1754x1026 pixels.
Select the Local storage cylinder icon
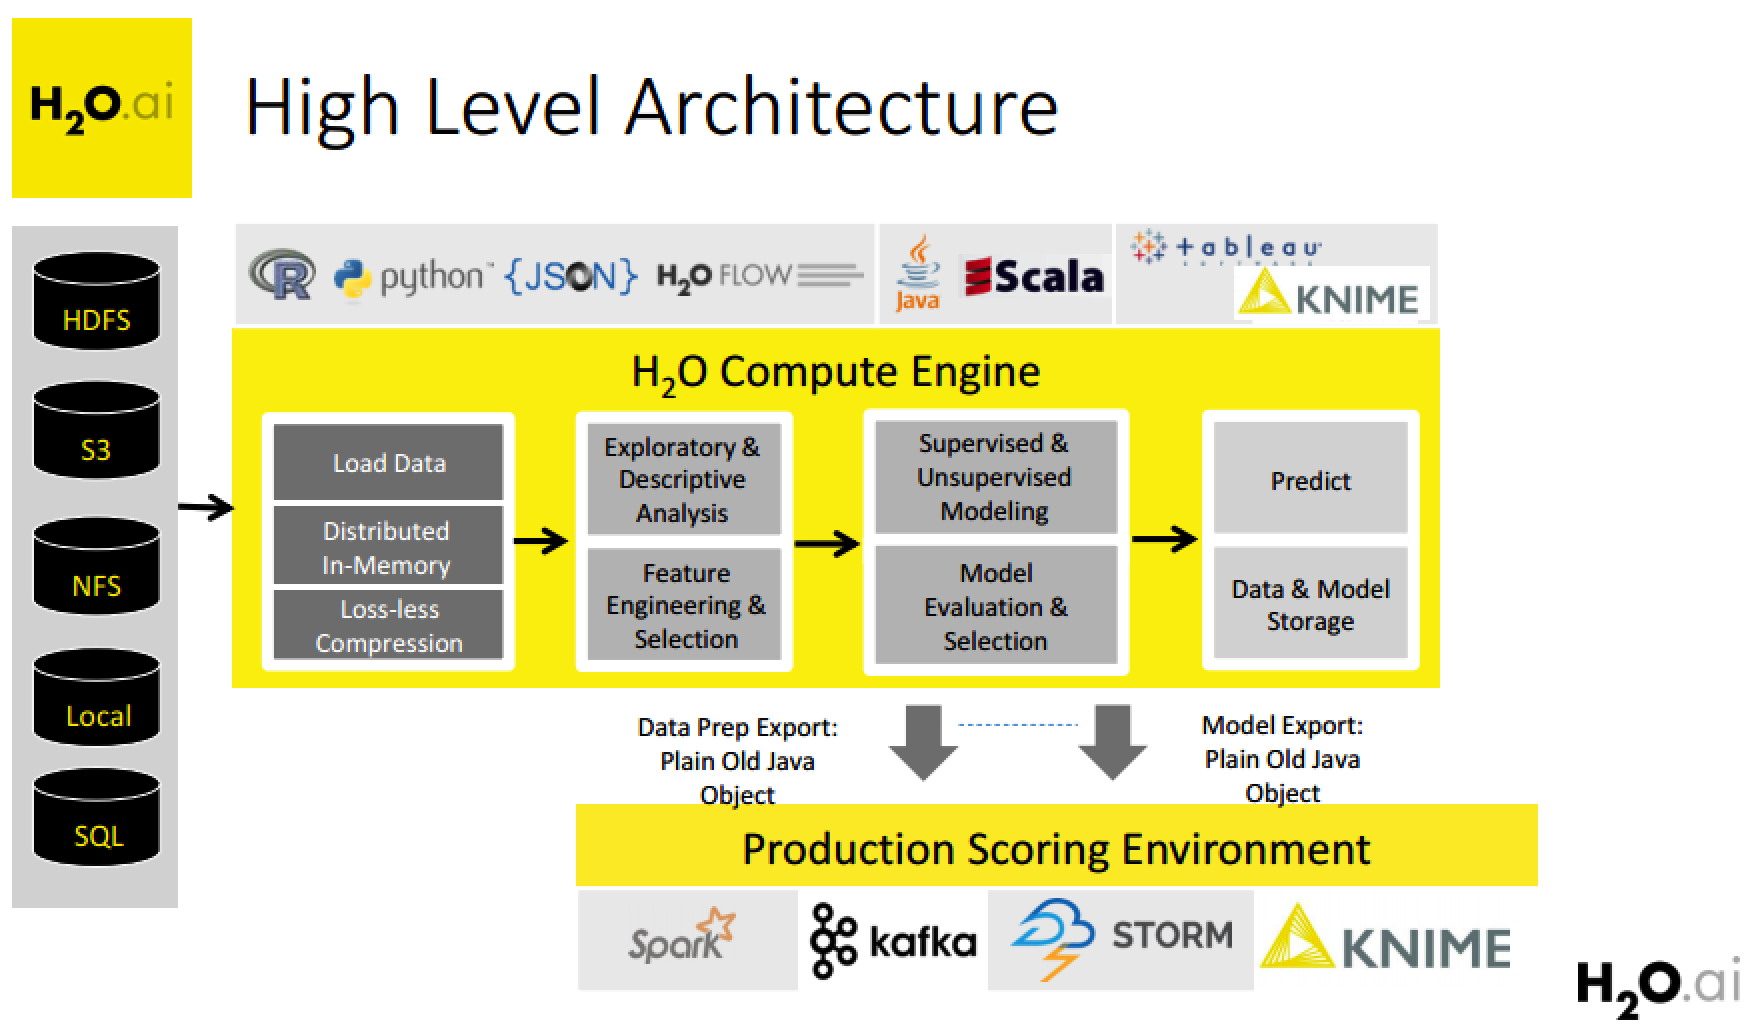tap(96, 698)
